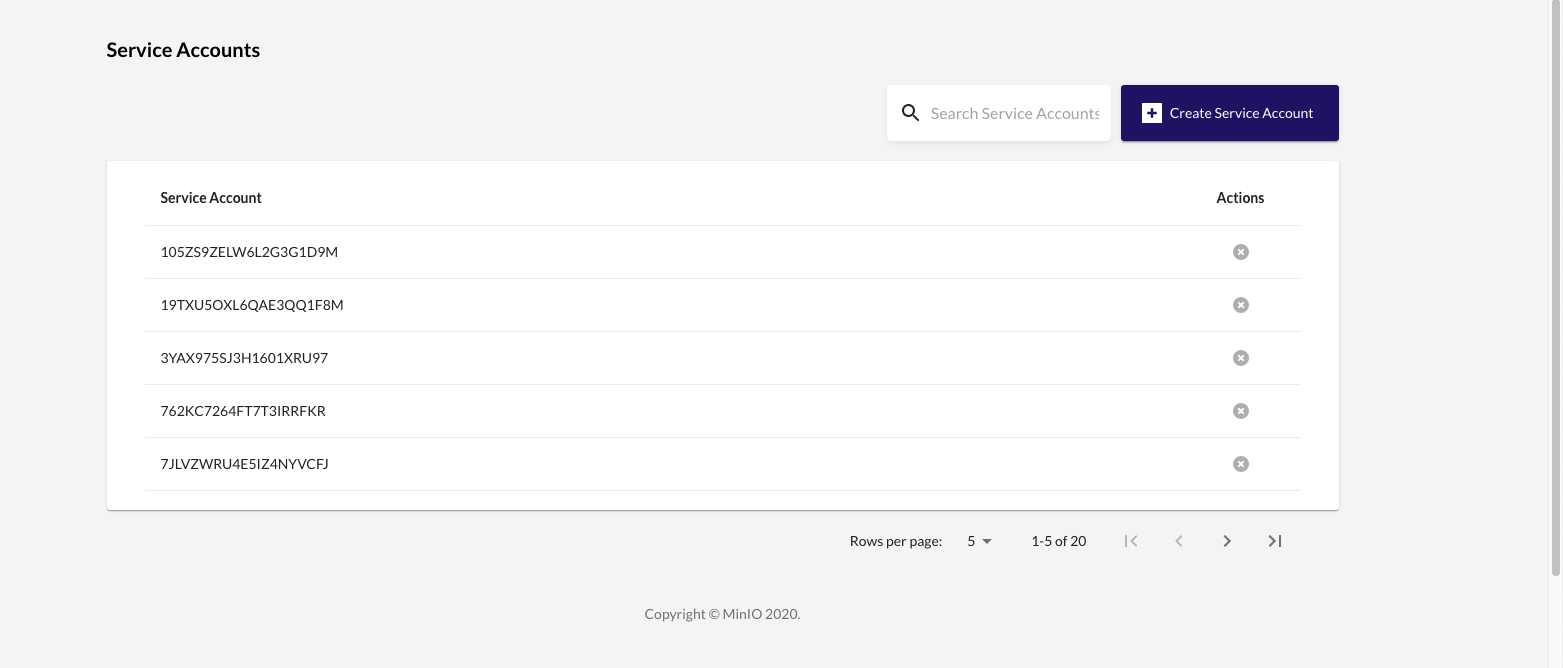Screen dimensions: 1563x668
Task: Focus the Search Service Accounts field
Action: 1014,113
